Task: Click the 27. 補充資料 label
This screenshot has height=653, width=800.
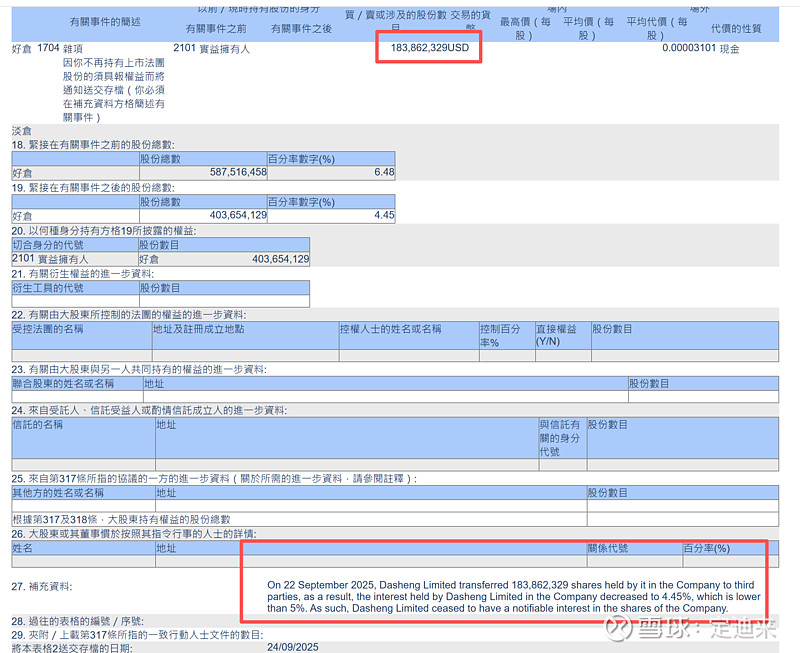Action: pos(42,587)
